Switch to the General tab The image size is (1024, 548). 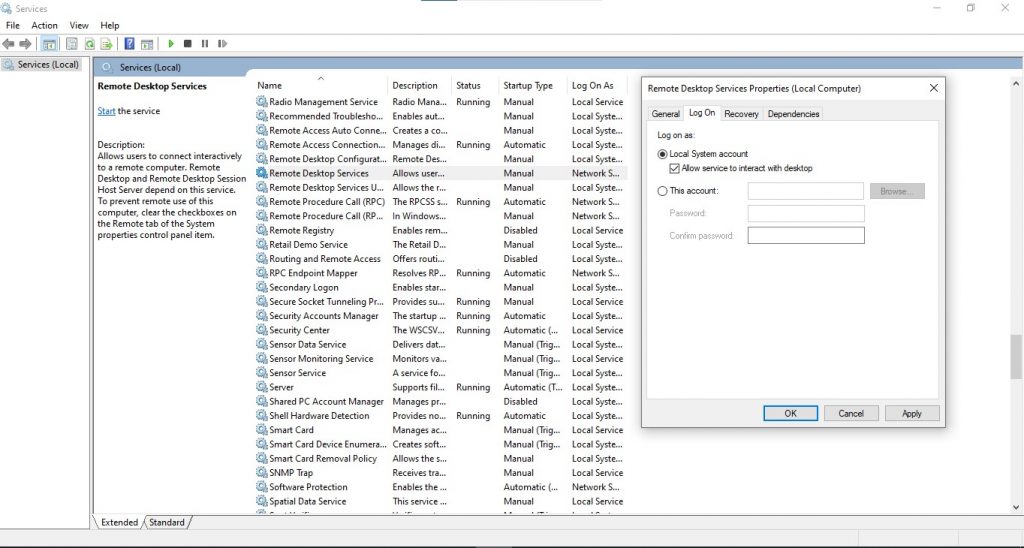[x=665, y=114]
